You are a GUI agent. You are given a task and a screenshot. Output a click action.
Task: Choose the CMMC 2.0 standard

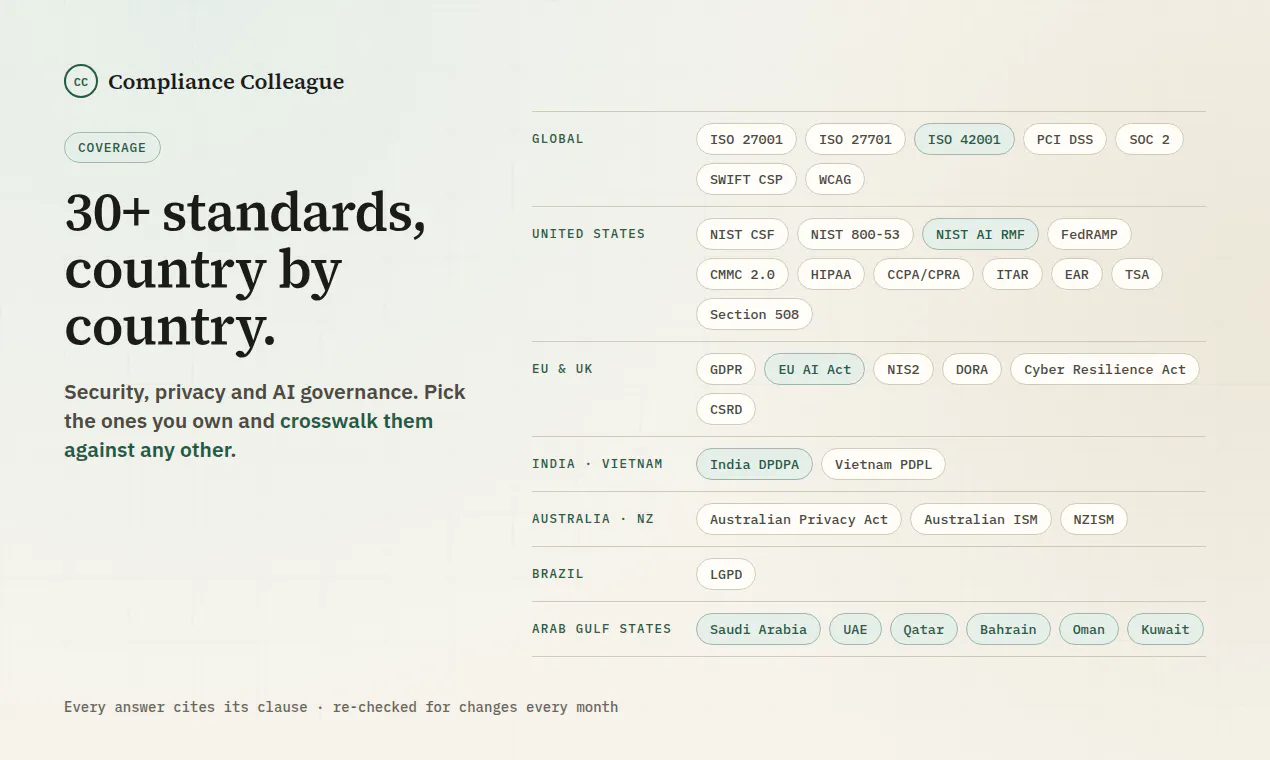[742, 274]
